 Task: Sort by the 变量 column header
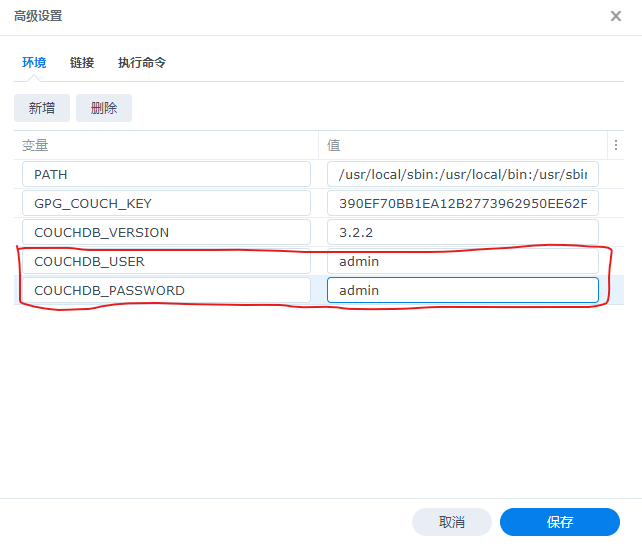[x=165, y=145]
